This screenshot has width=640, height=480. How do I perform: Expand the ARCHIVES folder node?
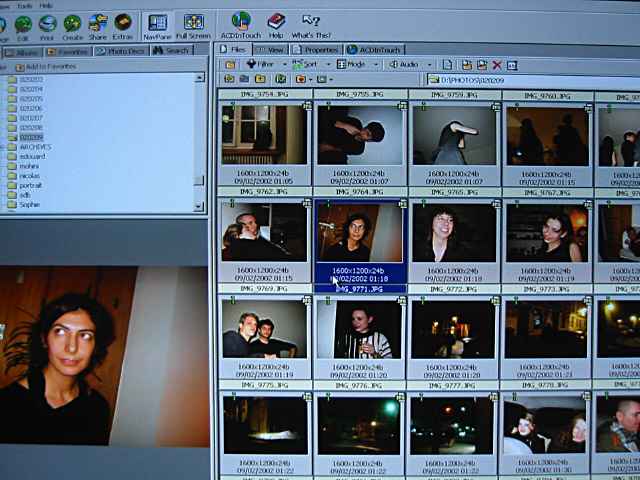(x=2, y=147)
